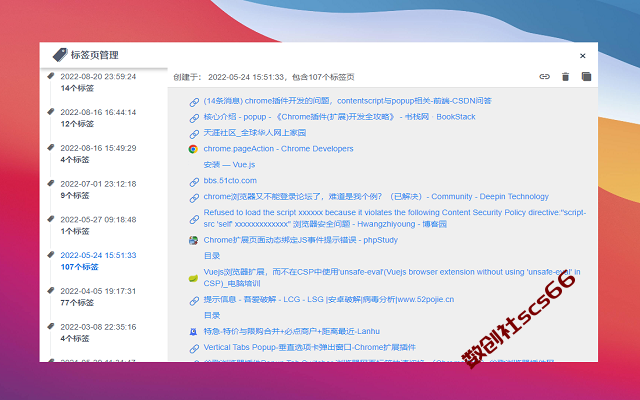Click the tag icon next to 2022-08-16 16:44:14
Viewport: 640px width, 400px height.
(51, 111)
